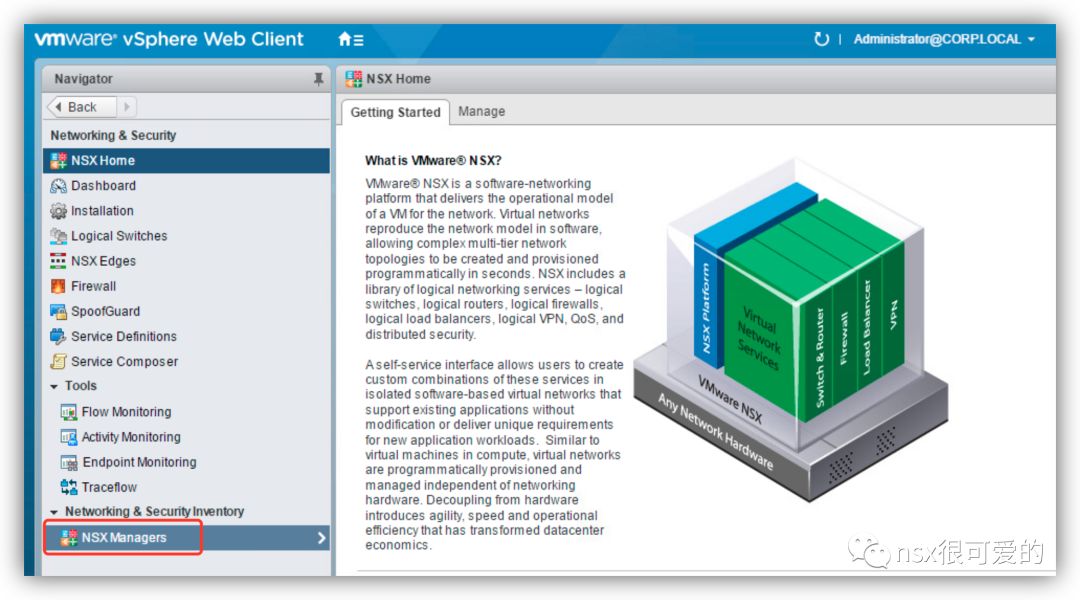Click the NSX Edges icon

pyautogui.click(x=59, y=261)
